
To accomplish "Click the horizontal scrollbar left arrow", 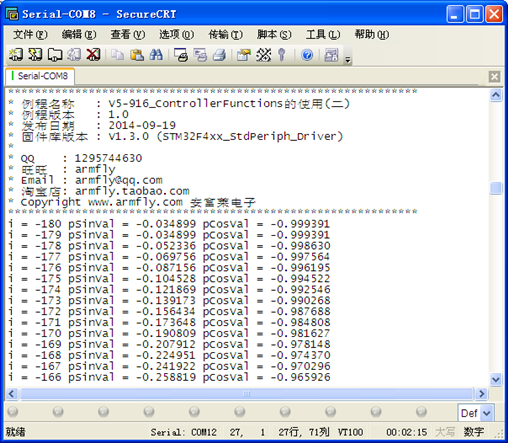I will (x=12, y=394).
